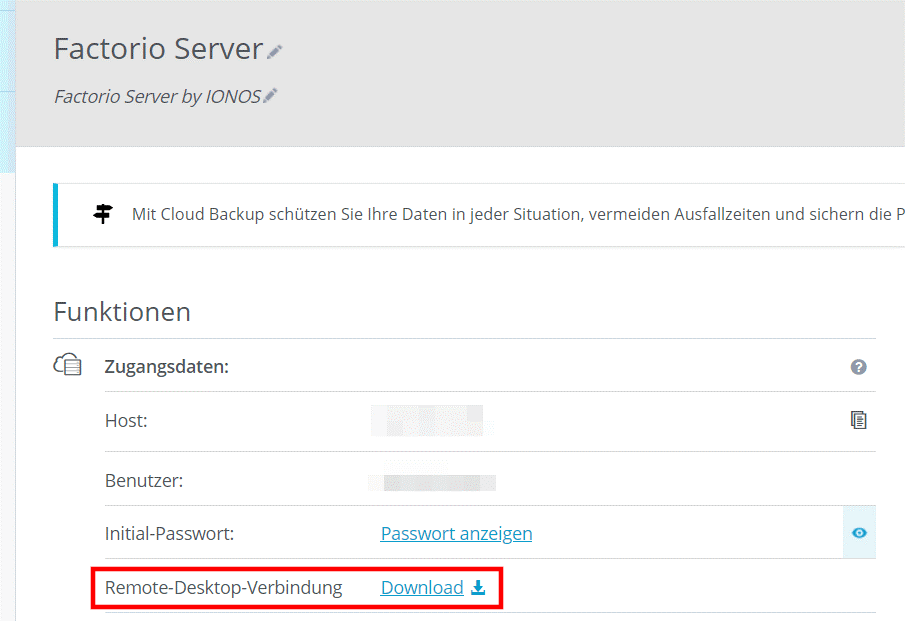Viewport: 905px width, 621px height.
Task: Click the 'Benutzer:' label
Action: [x=144, y=481]
